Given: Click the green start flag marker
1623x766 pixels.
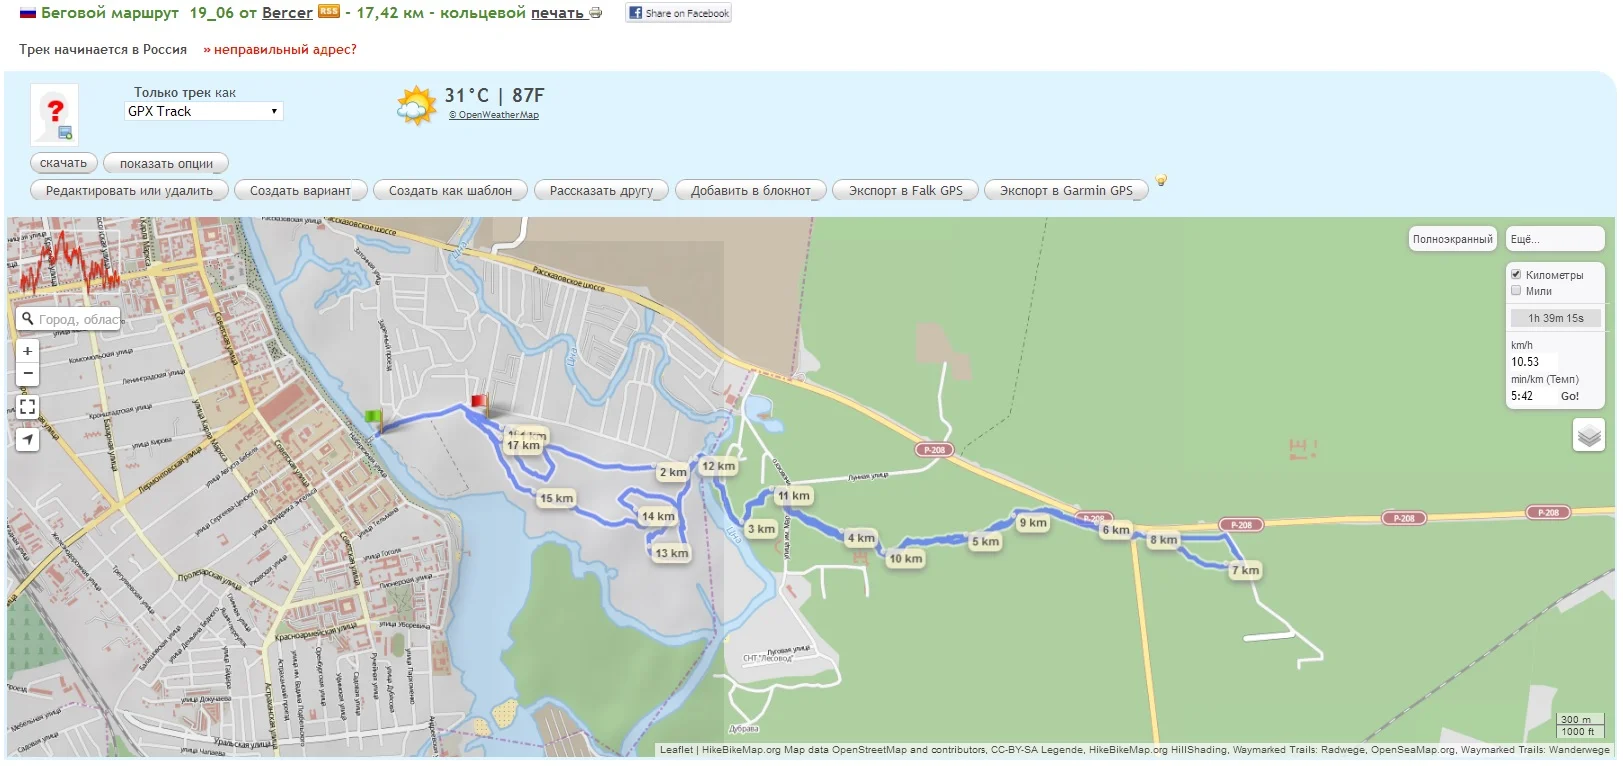Looking at the screenshot, I should click(373, 420).
